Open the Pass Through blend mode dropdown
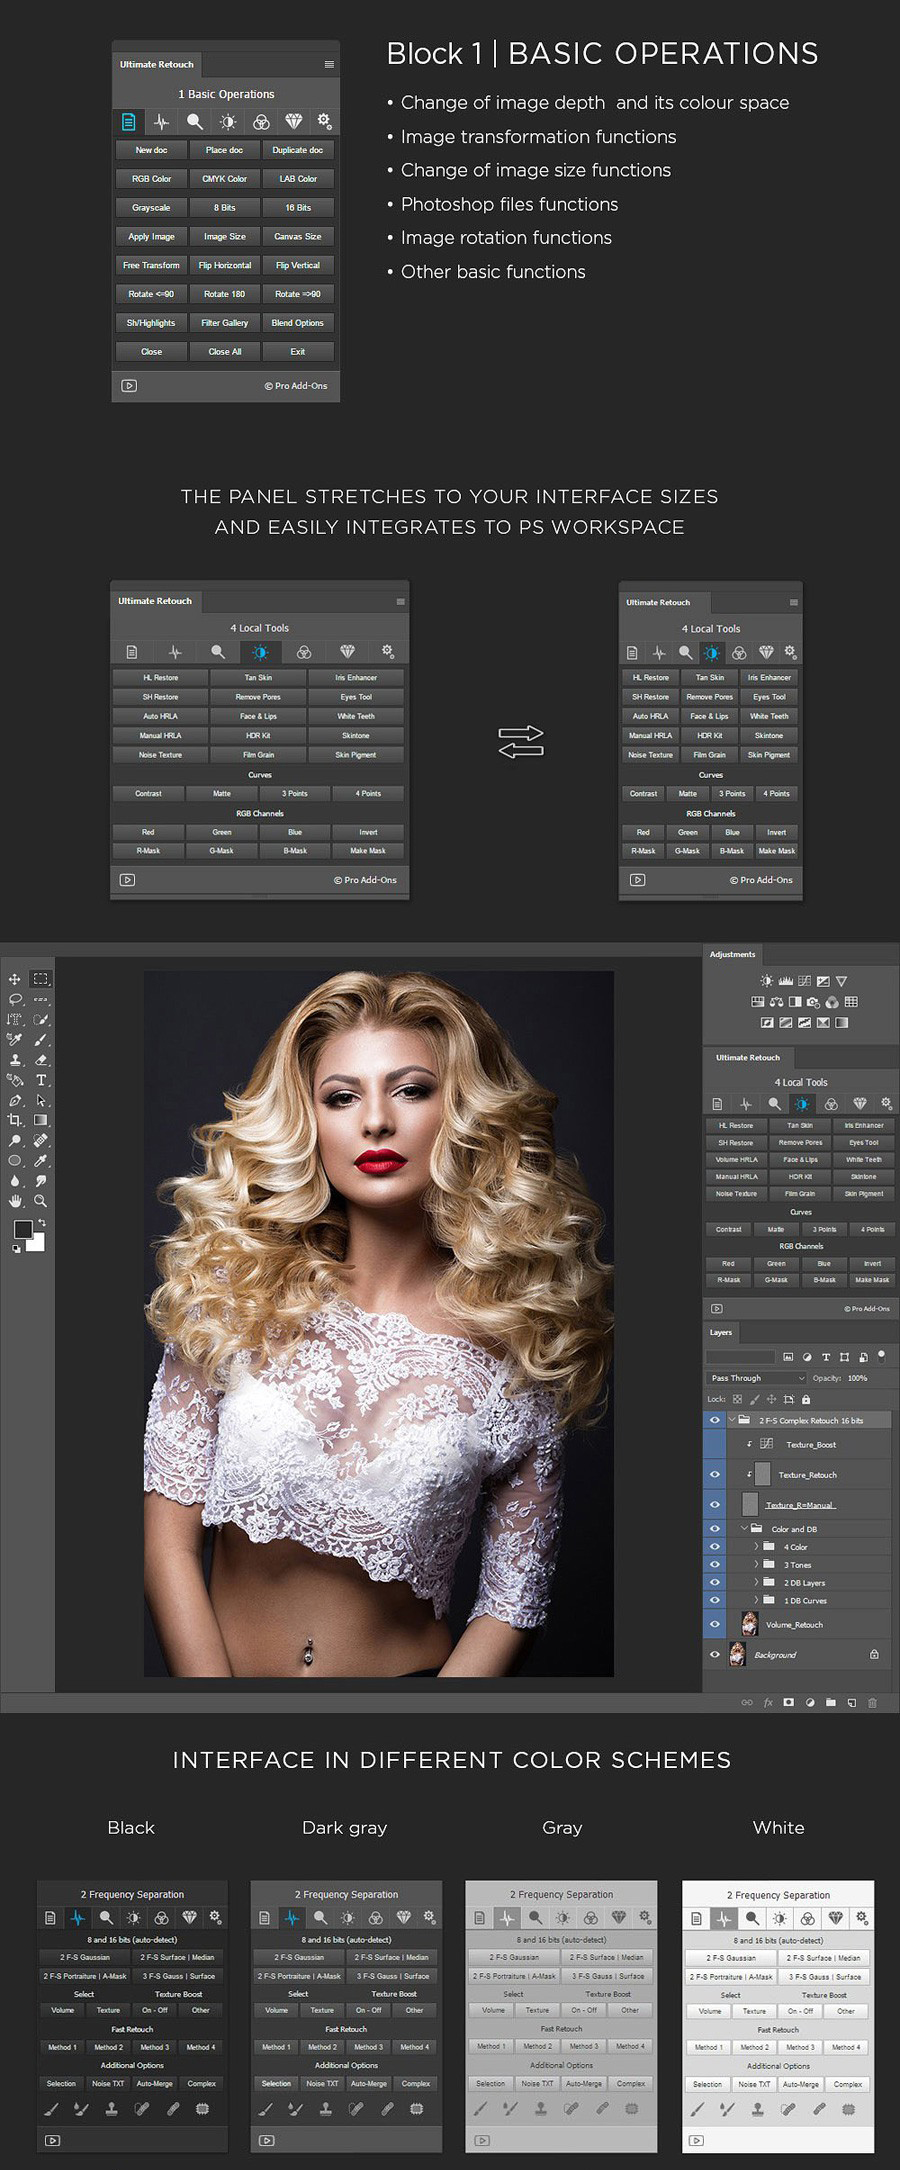This screenshot has height=2170, width=900. coord(756,1378)
